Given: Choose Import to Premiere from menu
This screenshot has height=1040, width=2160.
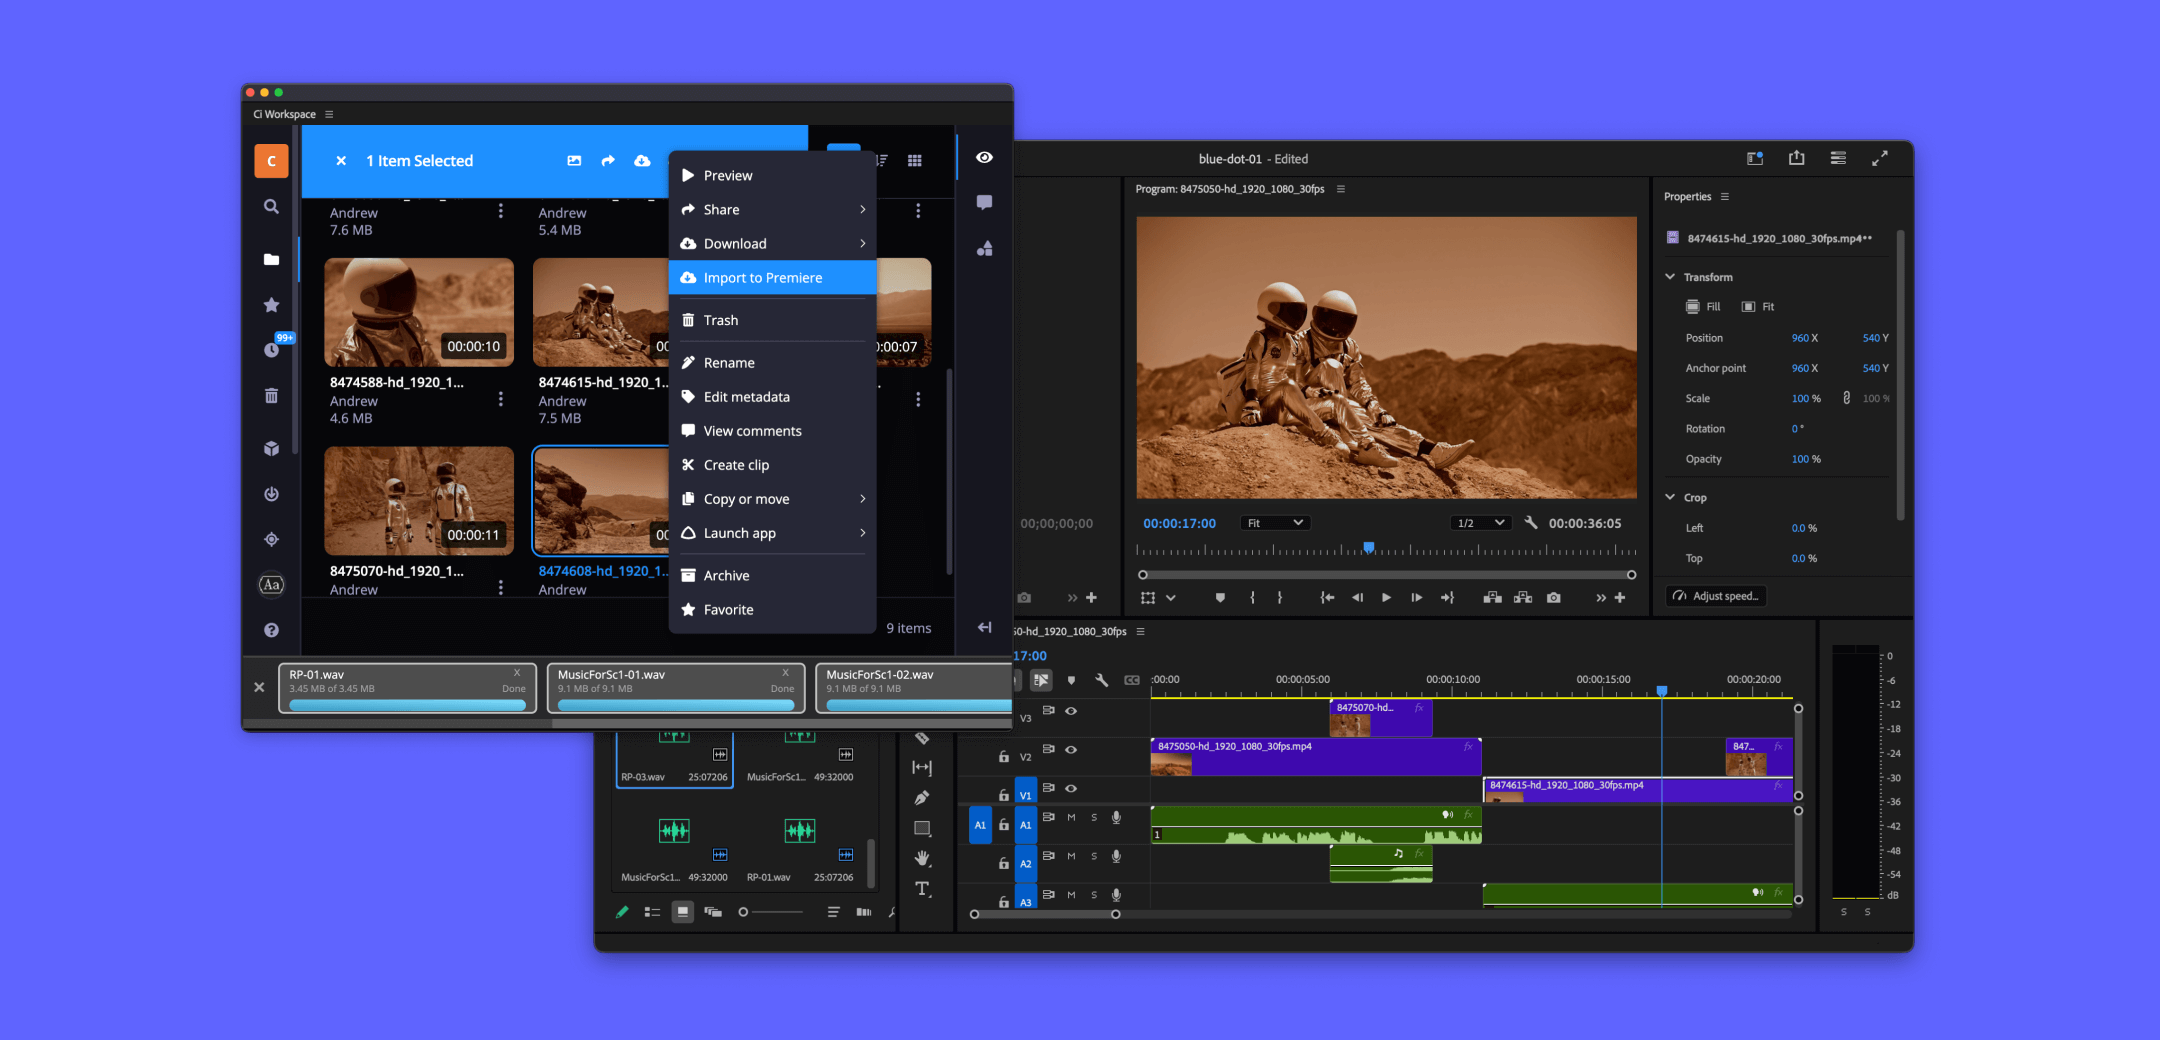Looking at the screenshot, I should tap(773, 278).
